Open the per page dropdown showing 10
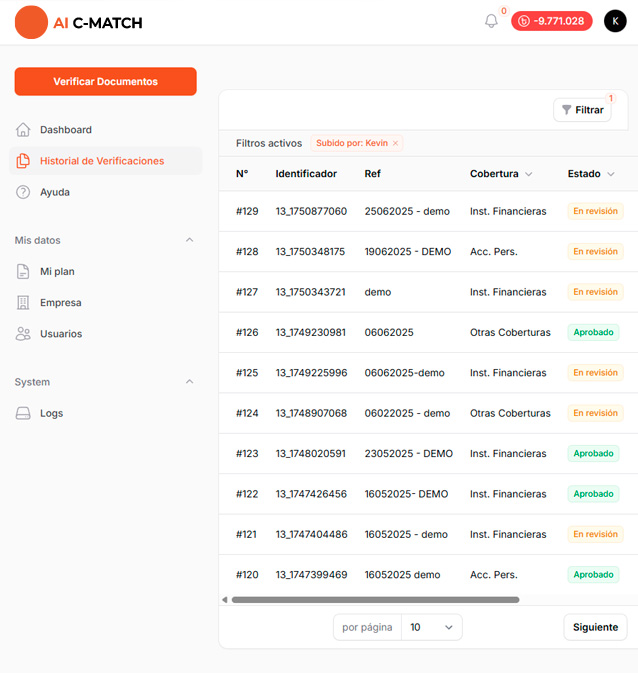 [x=431, y=627]
